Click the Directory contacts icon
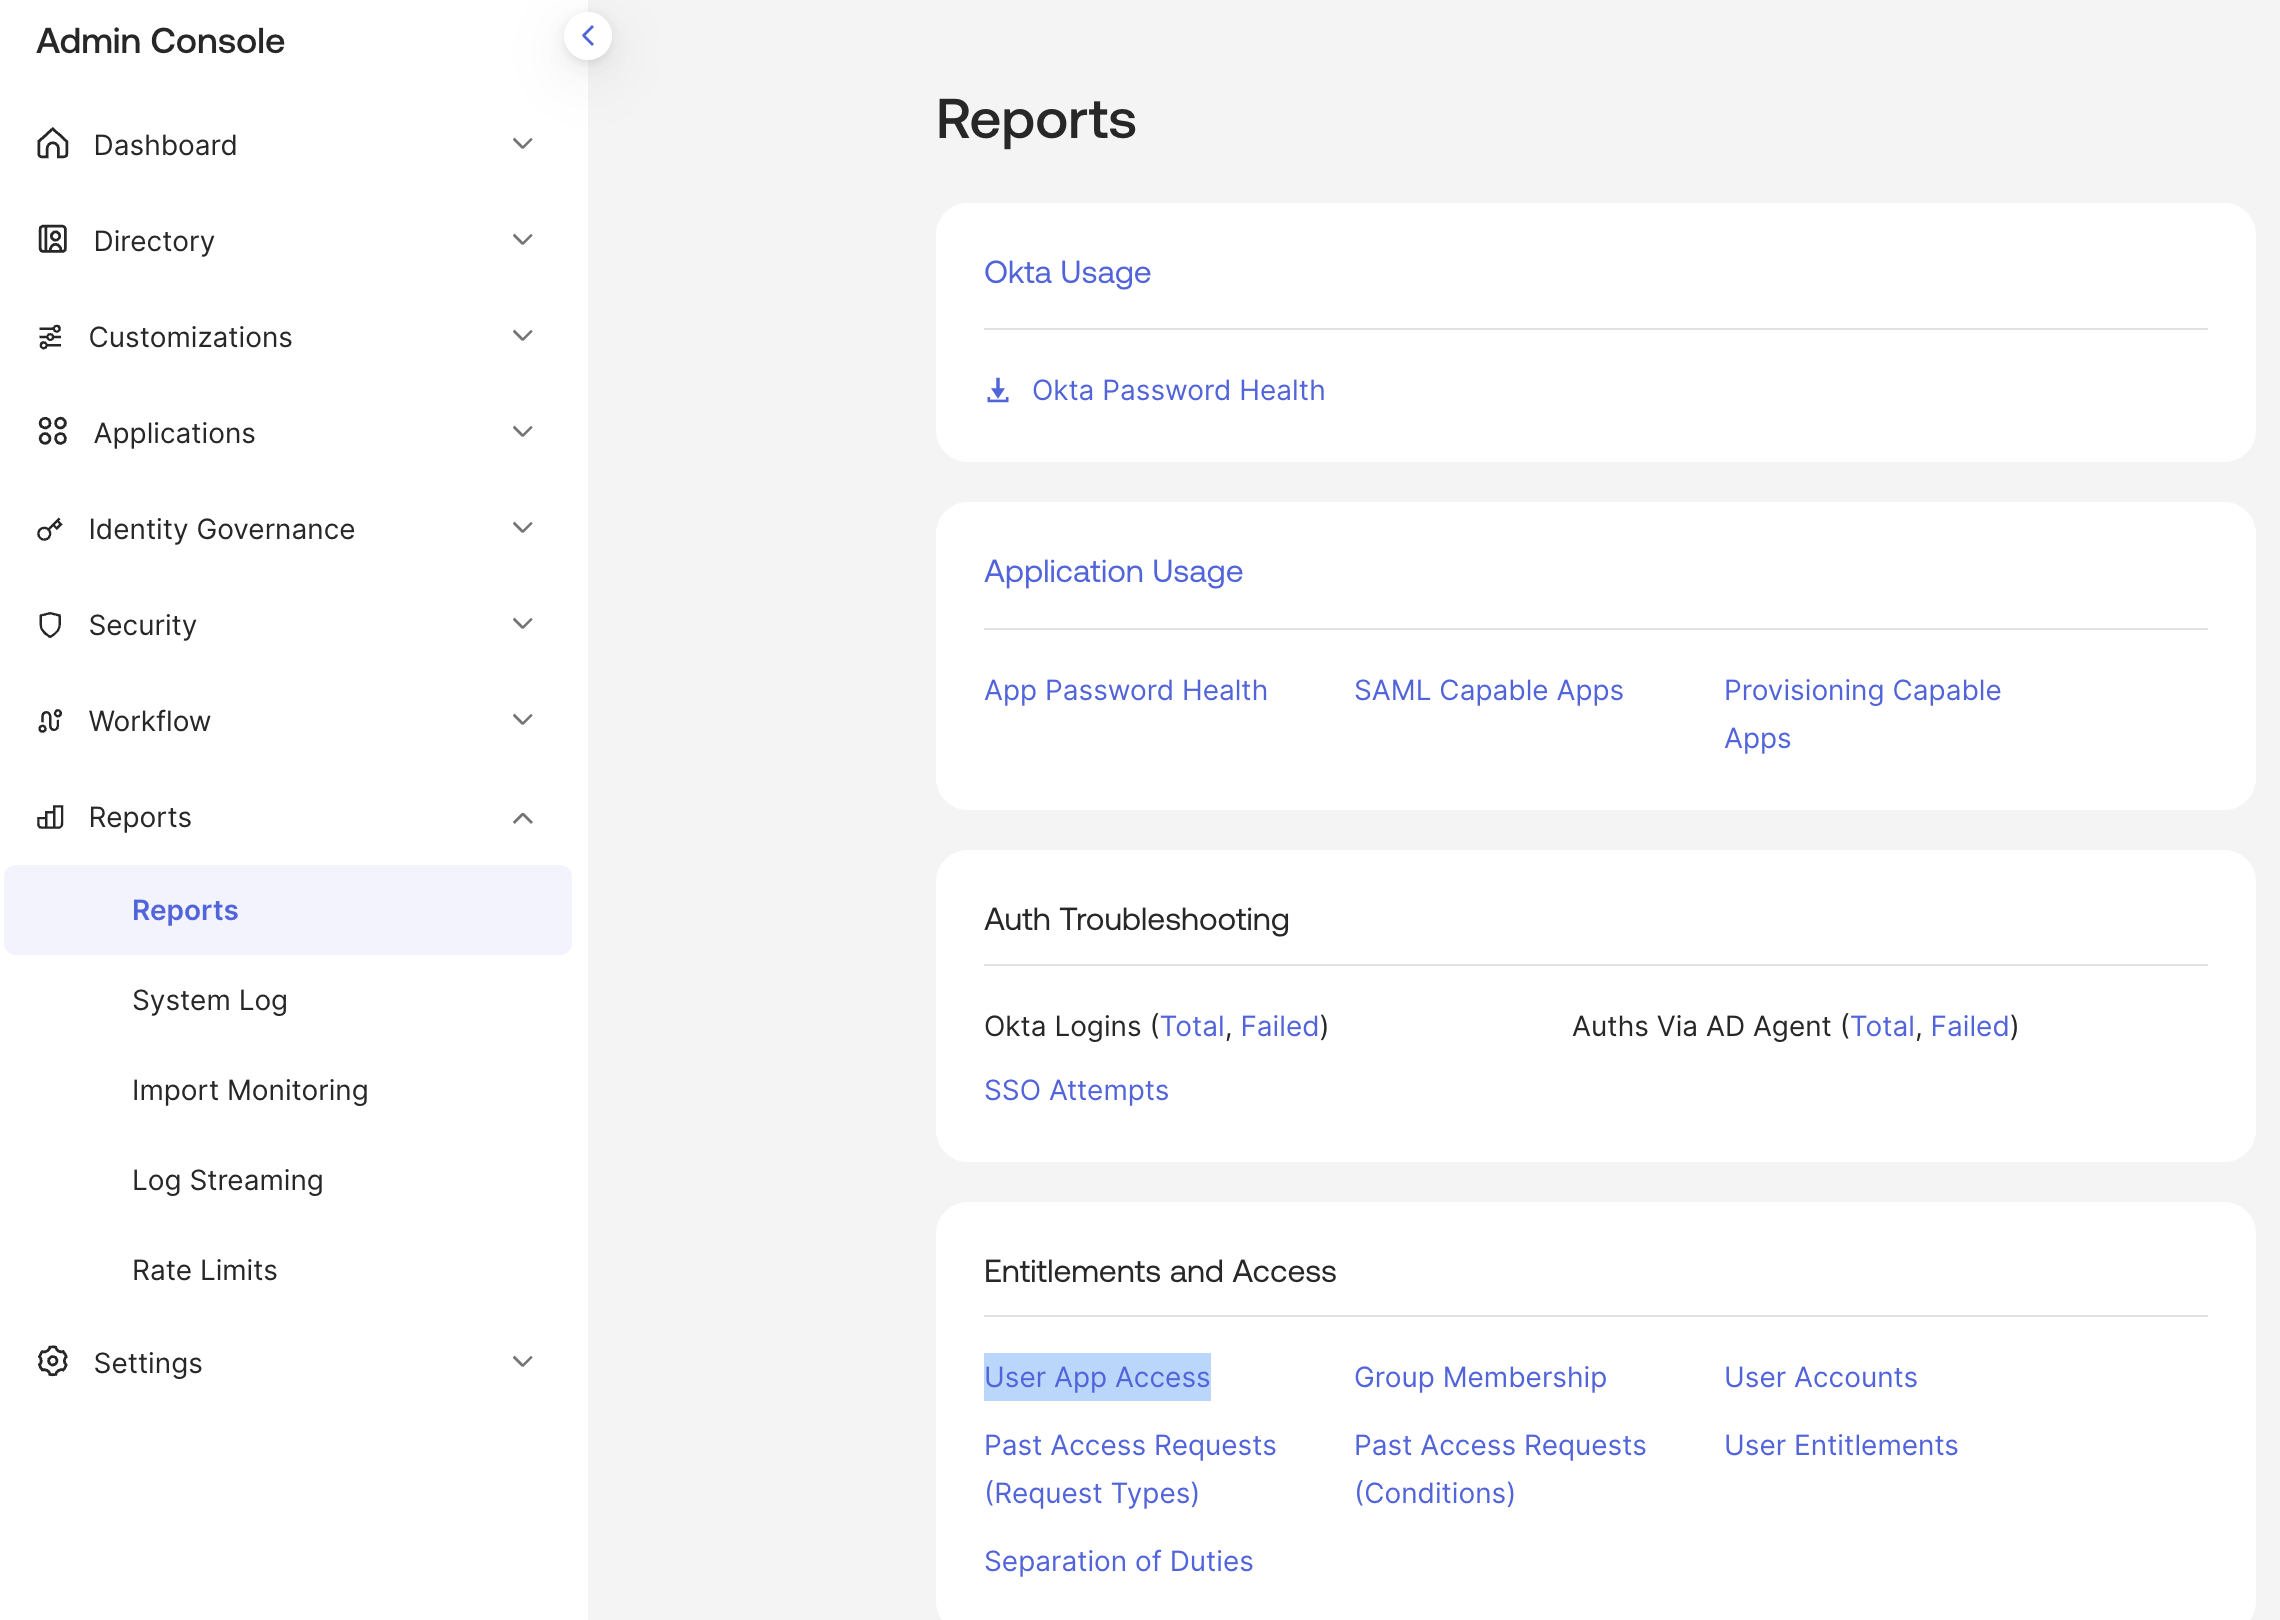The height and width of the screenshot is (1620, 2280). tap(53, 240)
